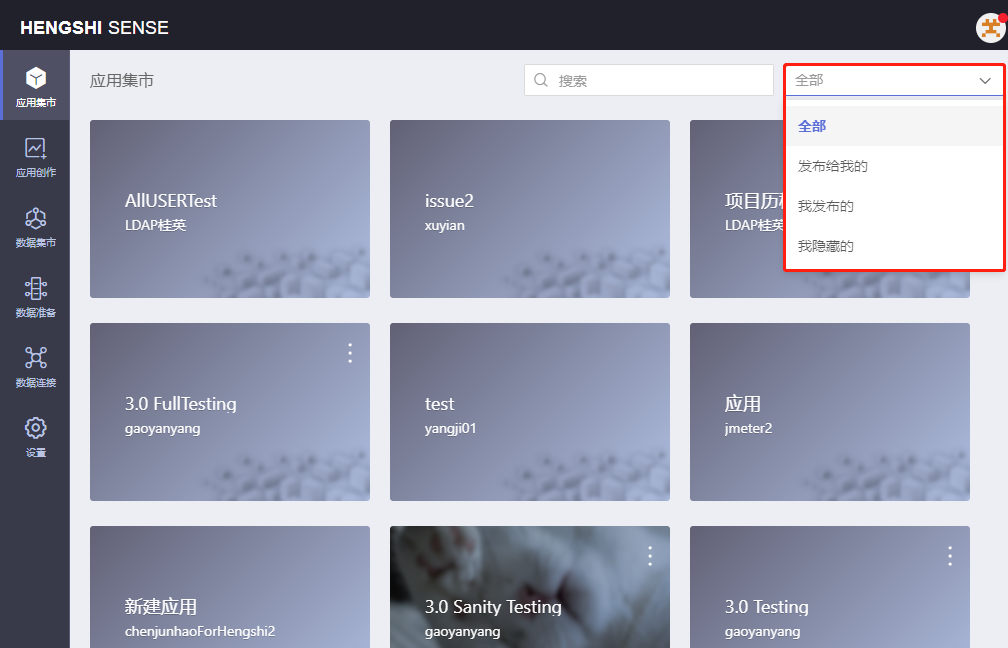Screen dimensions: 1008x648
Task: Collapse the 全部 filter dropdown chevron
Action: [985, 80]
